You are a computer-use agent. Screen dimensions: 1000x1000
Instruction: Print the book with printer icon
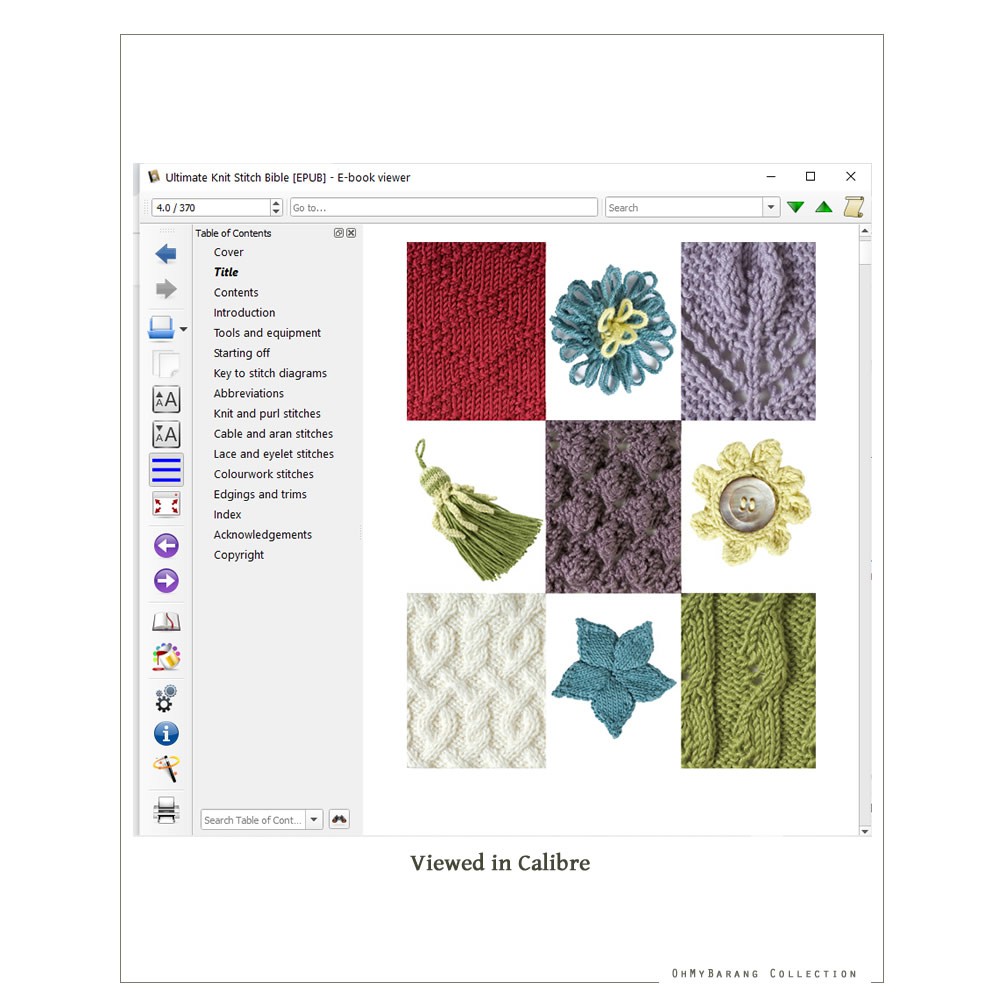tap(166, 810)
